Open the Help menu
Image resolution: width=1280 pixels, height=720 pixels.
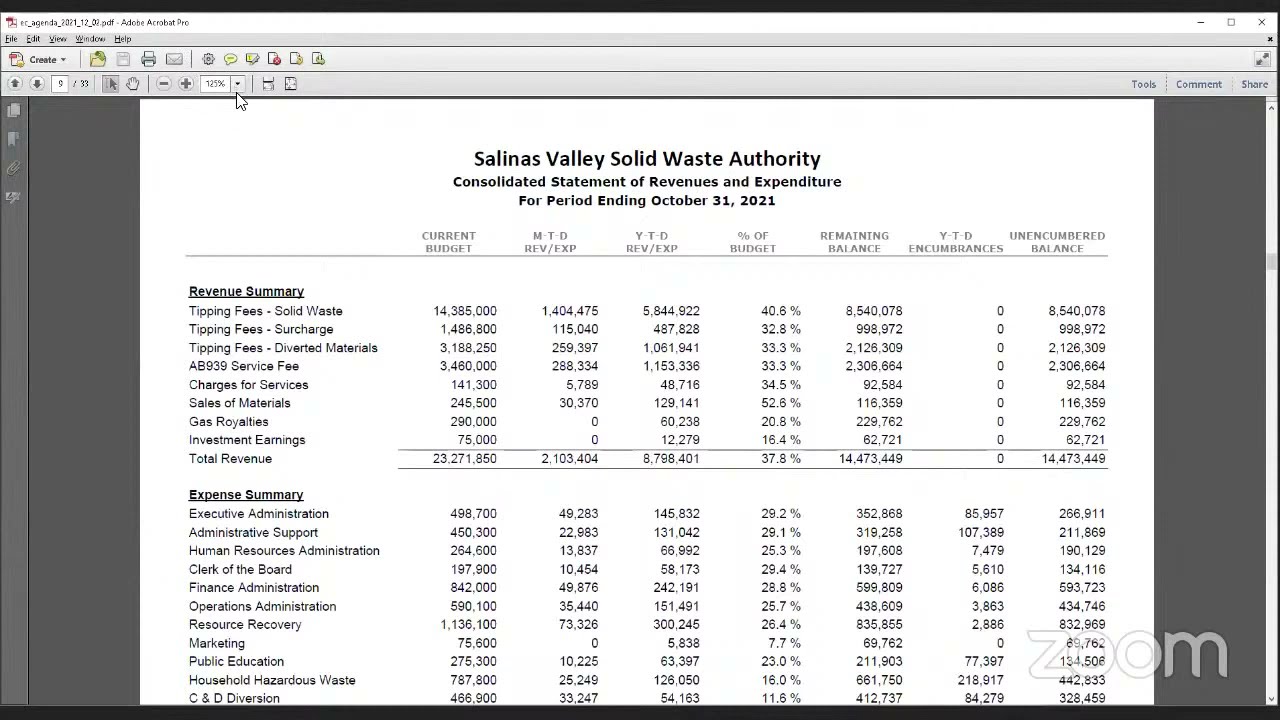tap(122, 39)
